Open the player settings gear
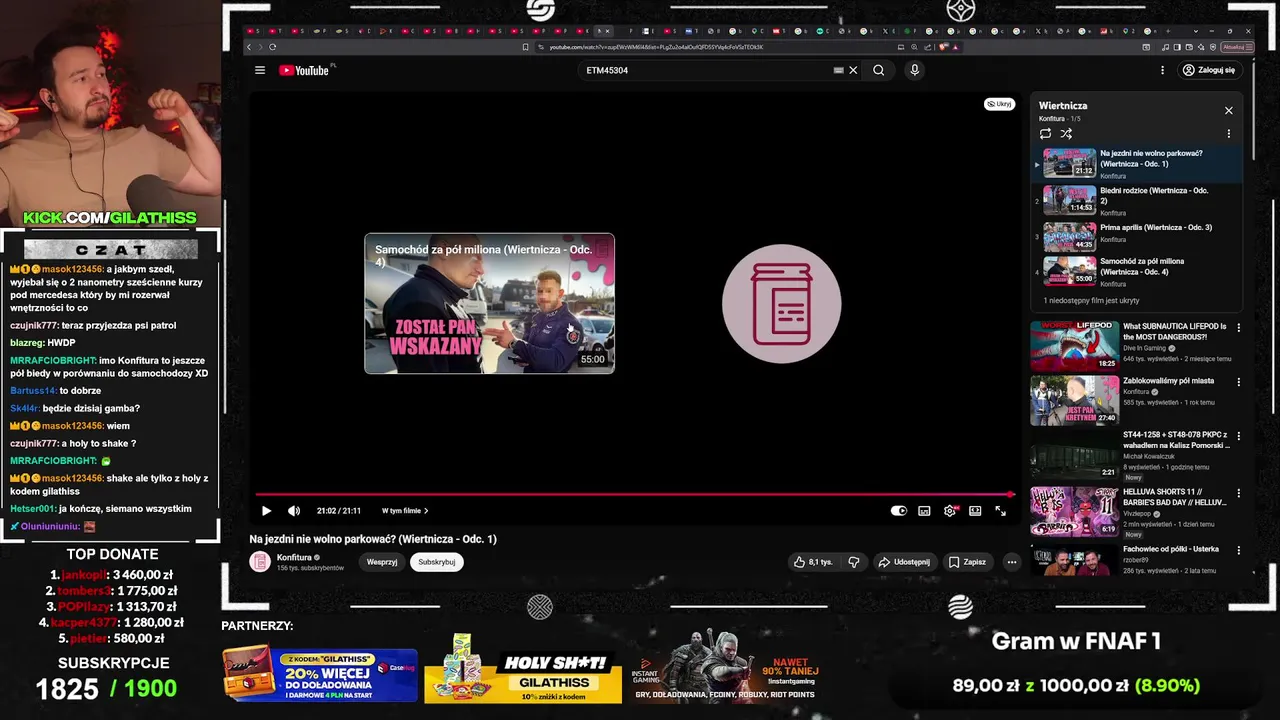This screenshot has width=1280, height=720. (x=950, y=511)
